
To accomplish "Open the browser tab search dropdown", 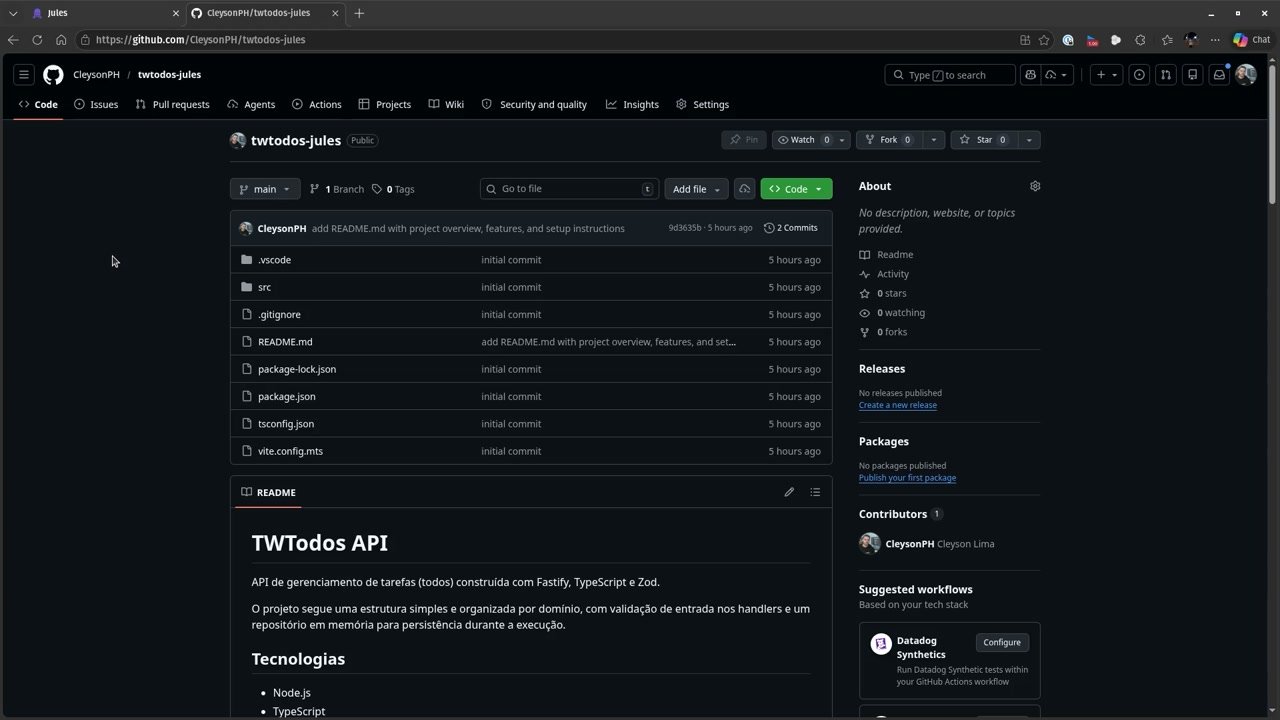I will click(13, 13).
